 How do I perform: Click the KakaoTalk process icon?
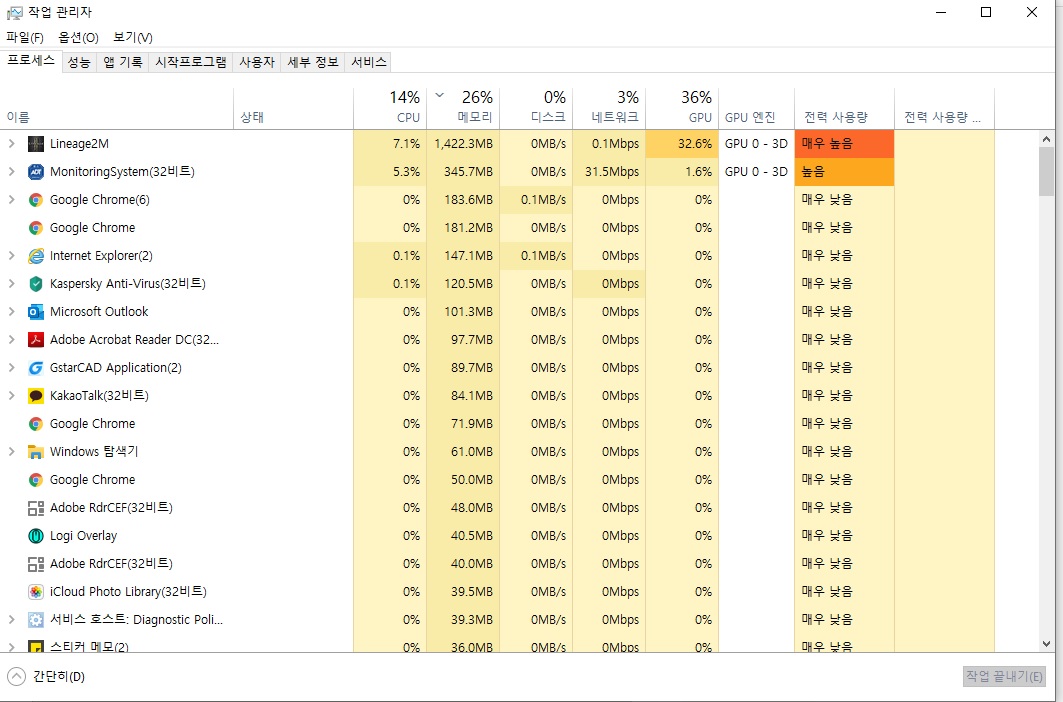[x=36, y=395]
